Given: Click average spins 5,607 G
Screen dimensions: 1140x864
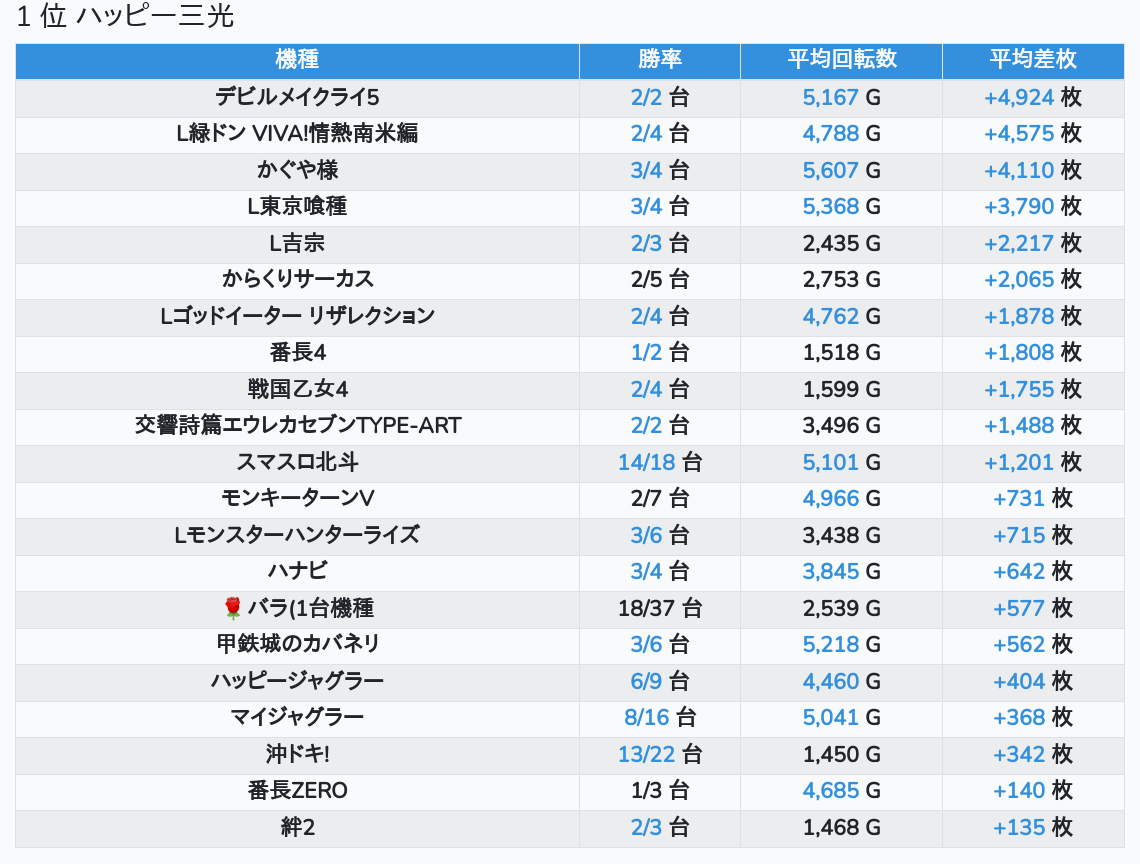Looking at the screenshot, I should [x=841, y=170].
